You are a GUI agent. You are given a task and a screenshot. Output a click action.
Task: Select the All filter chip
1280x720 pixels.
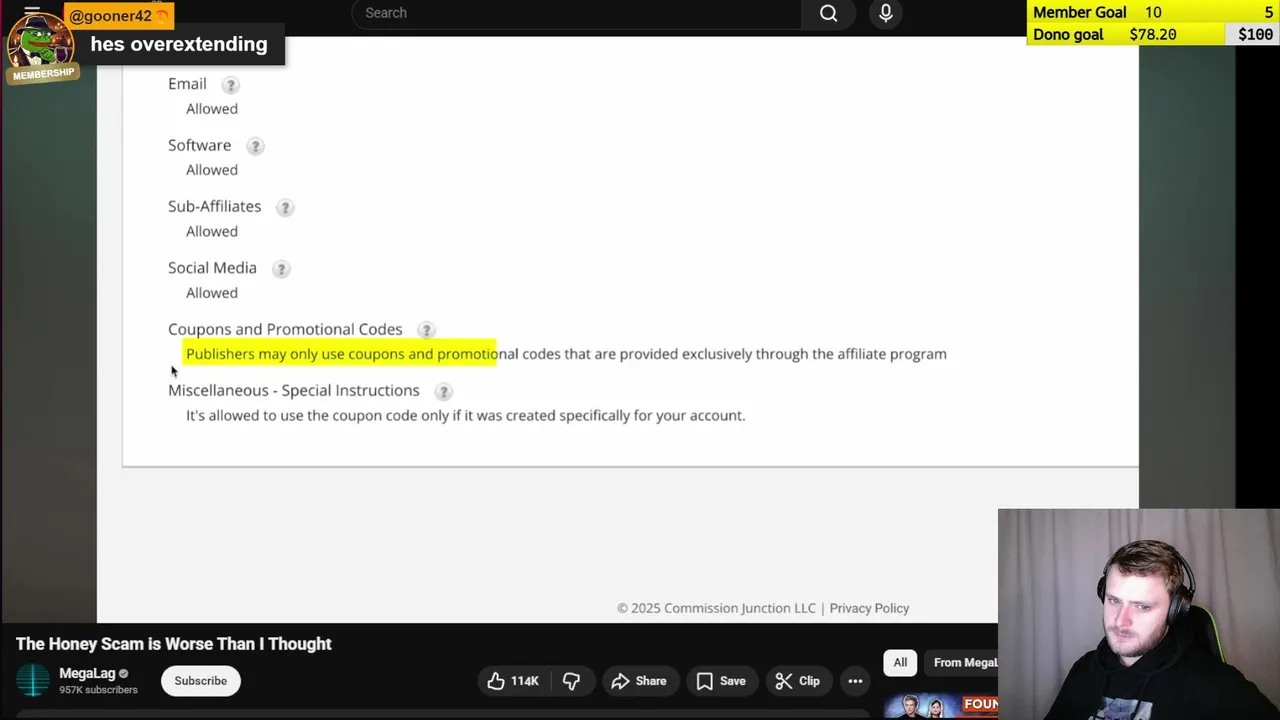[900, 662]
